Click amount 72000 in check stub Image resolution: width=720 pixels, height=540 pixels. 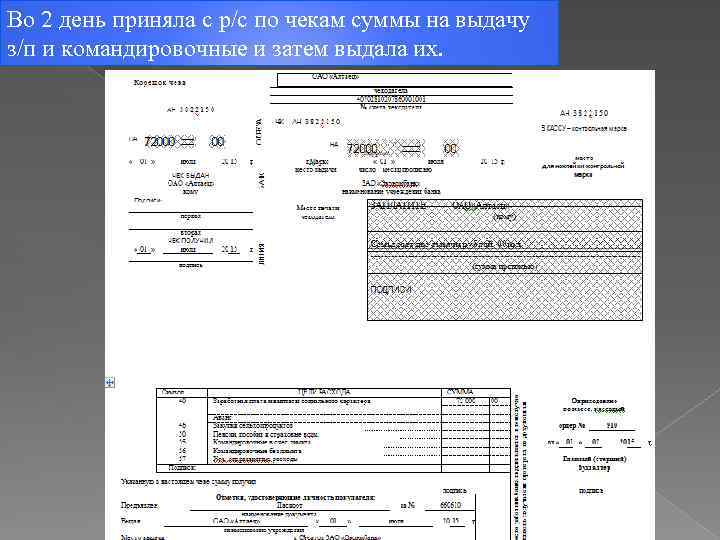[159, 142]
